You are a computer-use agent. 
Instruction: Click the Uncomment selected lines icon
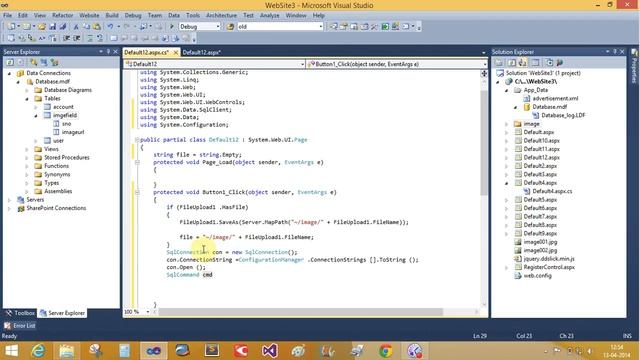(100, 38)
